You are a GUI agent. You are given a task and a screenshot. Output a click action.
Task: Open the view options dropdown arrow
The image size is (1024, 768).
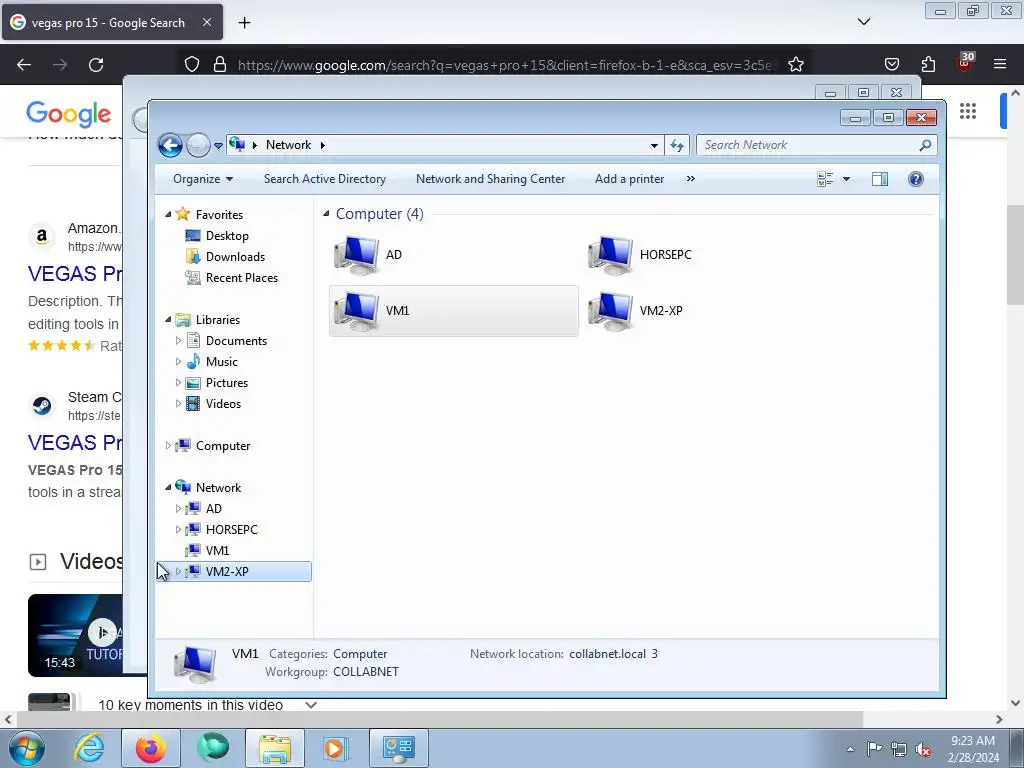[846, 179]
